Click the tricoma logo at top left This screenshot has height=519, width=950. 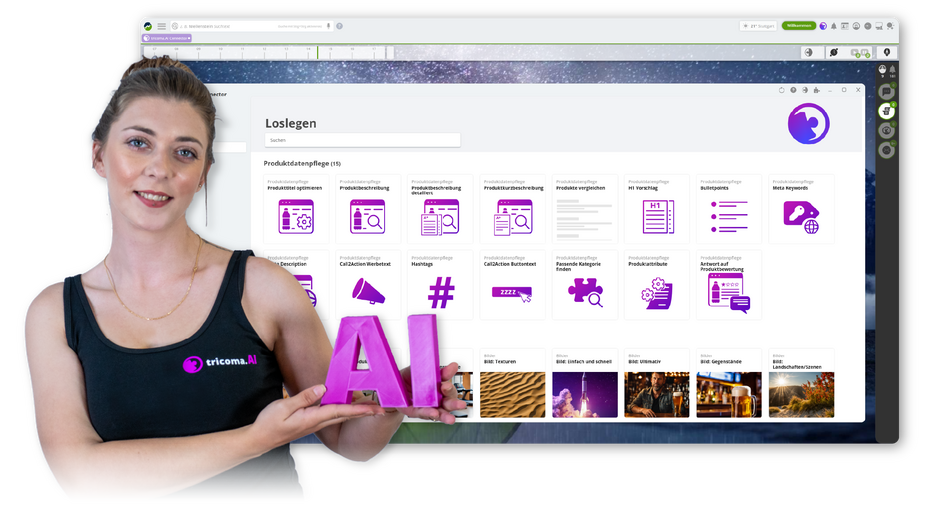148,26
